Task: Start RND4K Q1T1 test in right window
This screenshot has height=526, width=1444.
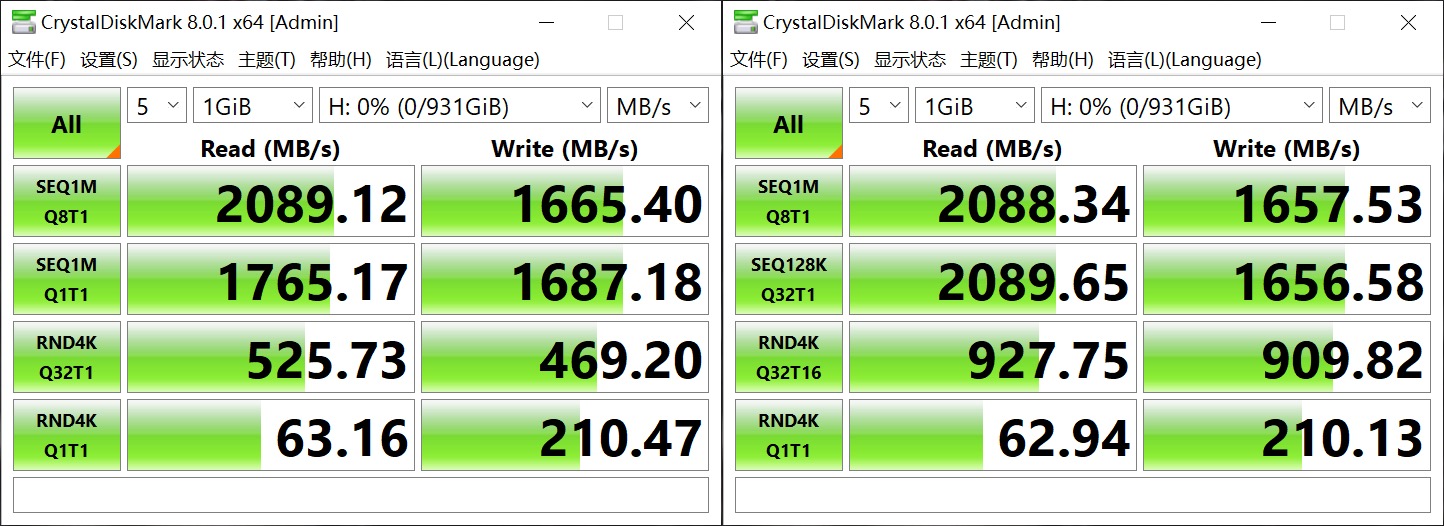Action: pyautogui.click(x=789, y=436)
